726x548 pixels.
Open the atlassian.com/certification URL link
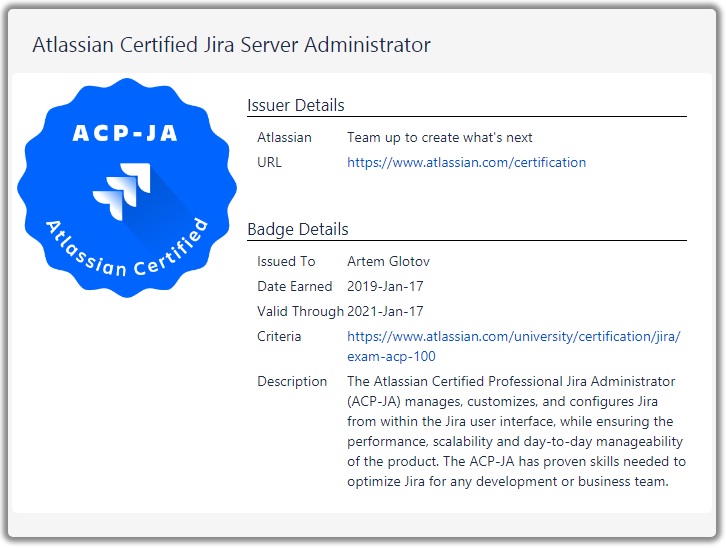pos(466,162)
